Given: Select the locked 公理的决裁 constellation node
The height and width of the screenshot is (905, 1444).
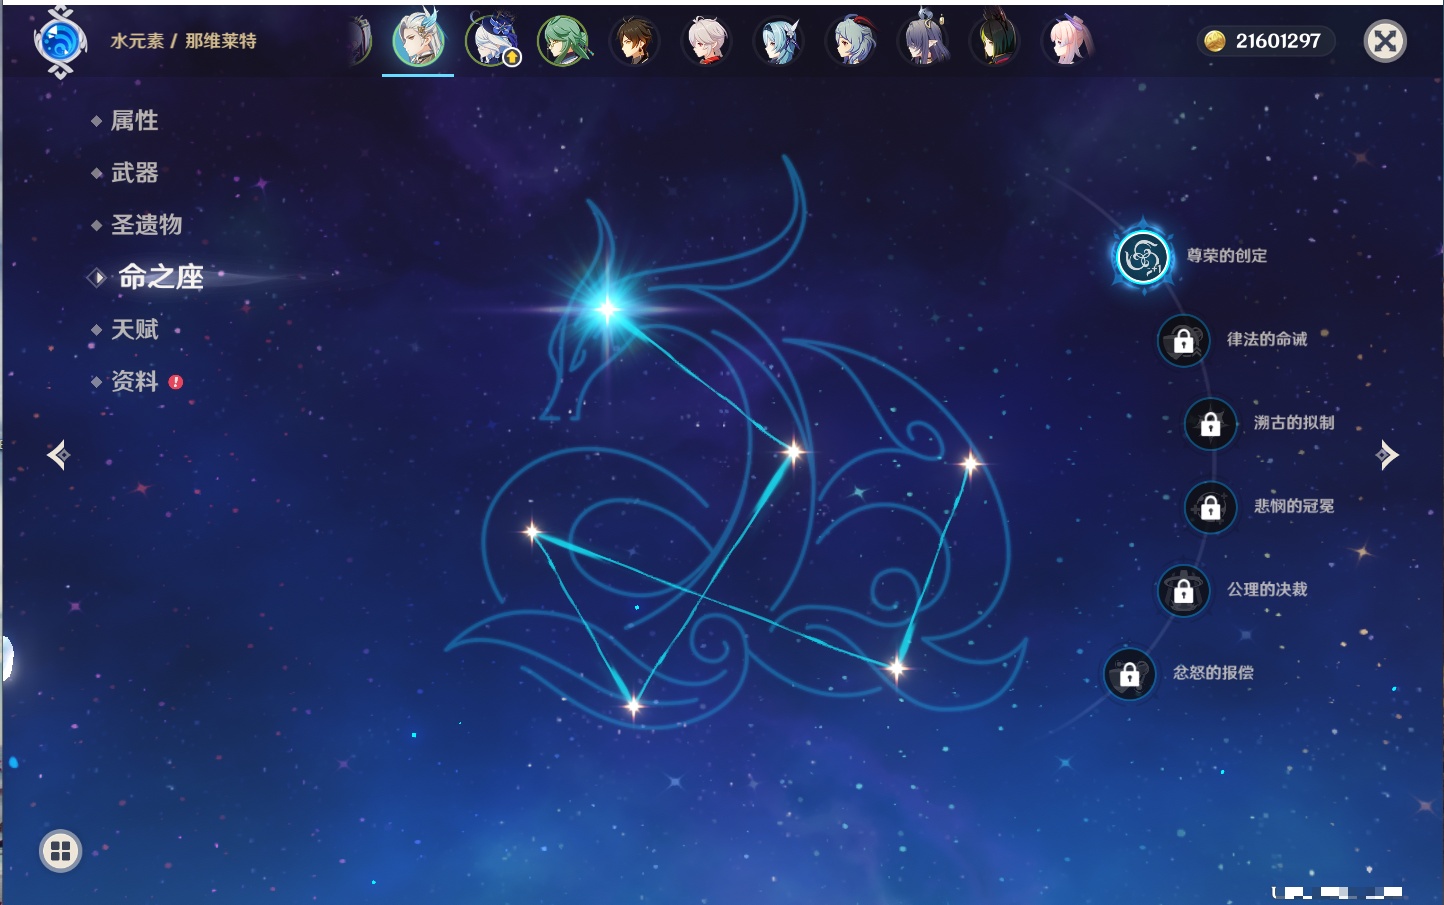Looking at the screenshot, I should tap(1183, 591).
